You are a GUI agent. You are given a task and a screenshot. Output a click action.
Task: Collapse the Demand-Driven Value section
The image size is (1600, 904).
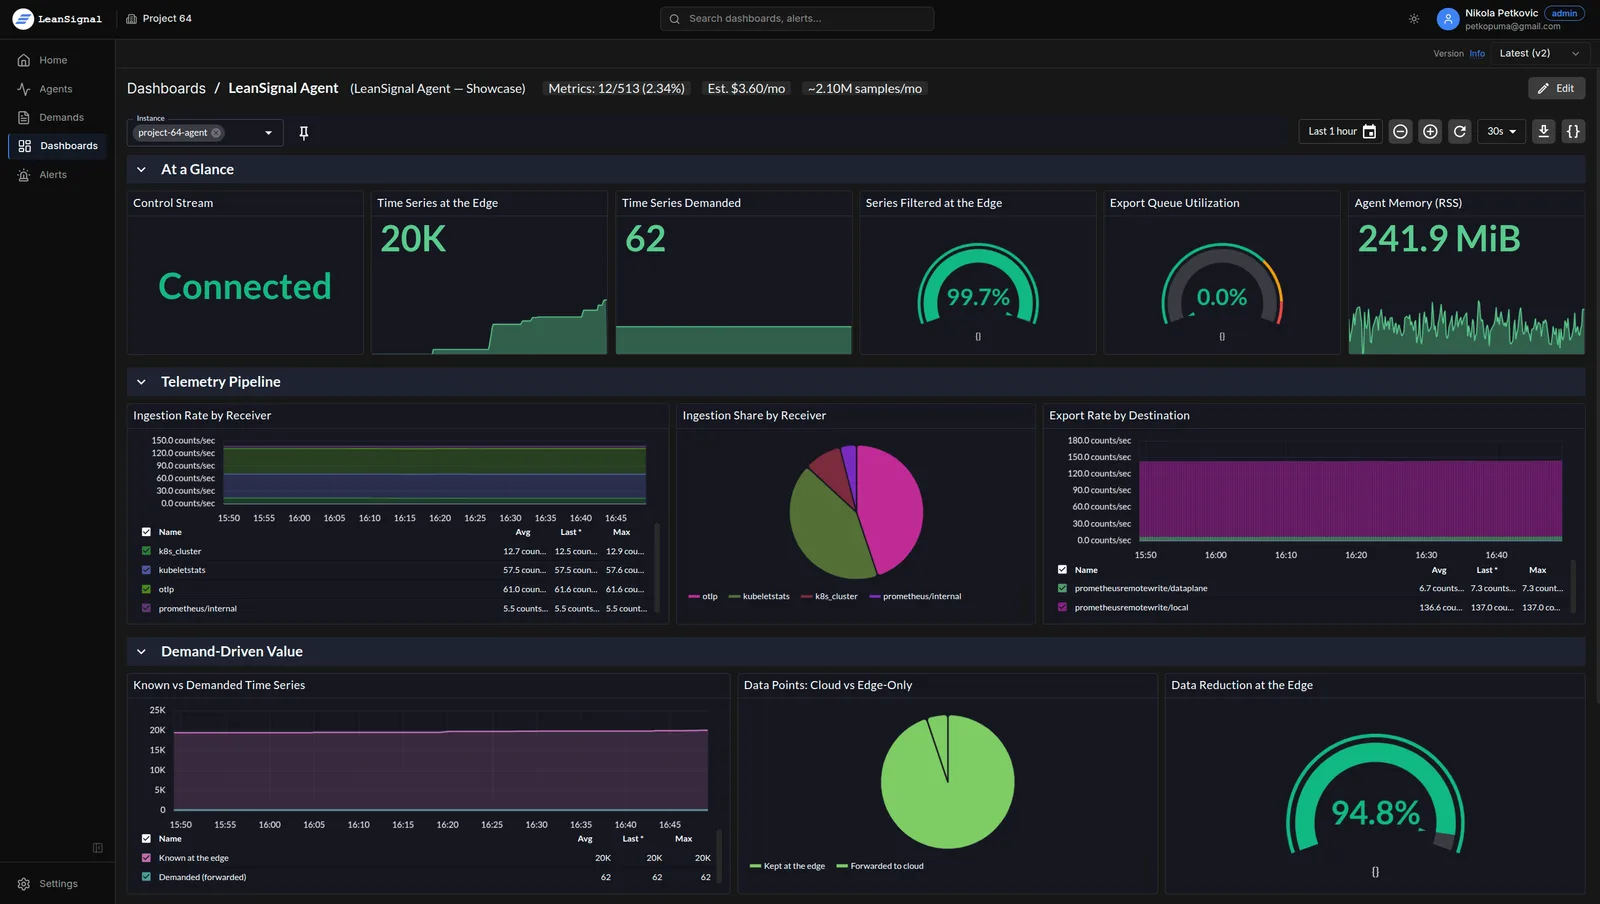click(141, 652)
